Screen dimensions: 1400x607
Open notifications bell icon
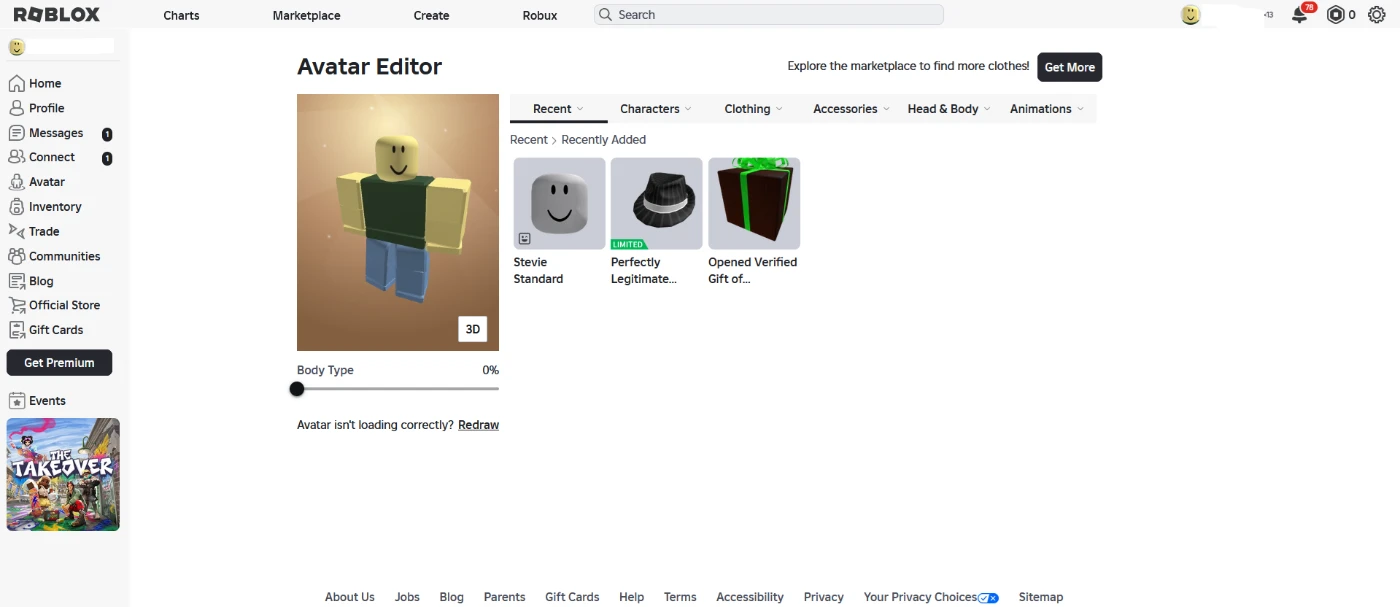point(1299,15)
